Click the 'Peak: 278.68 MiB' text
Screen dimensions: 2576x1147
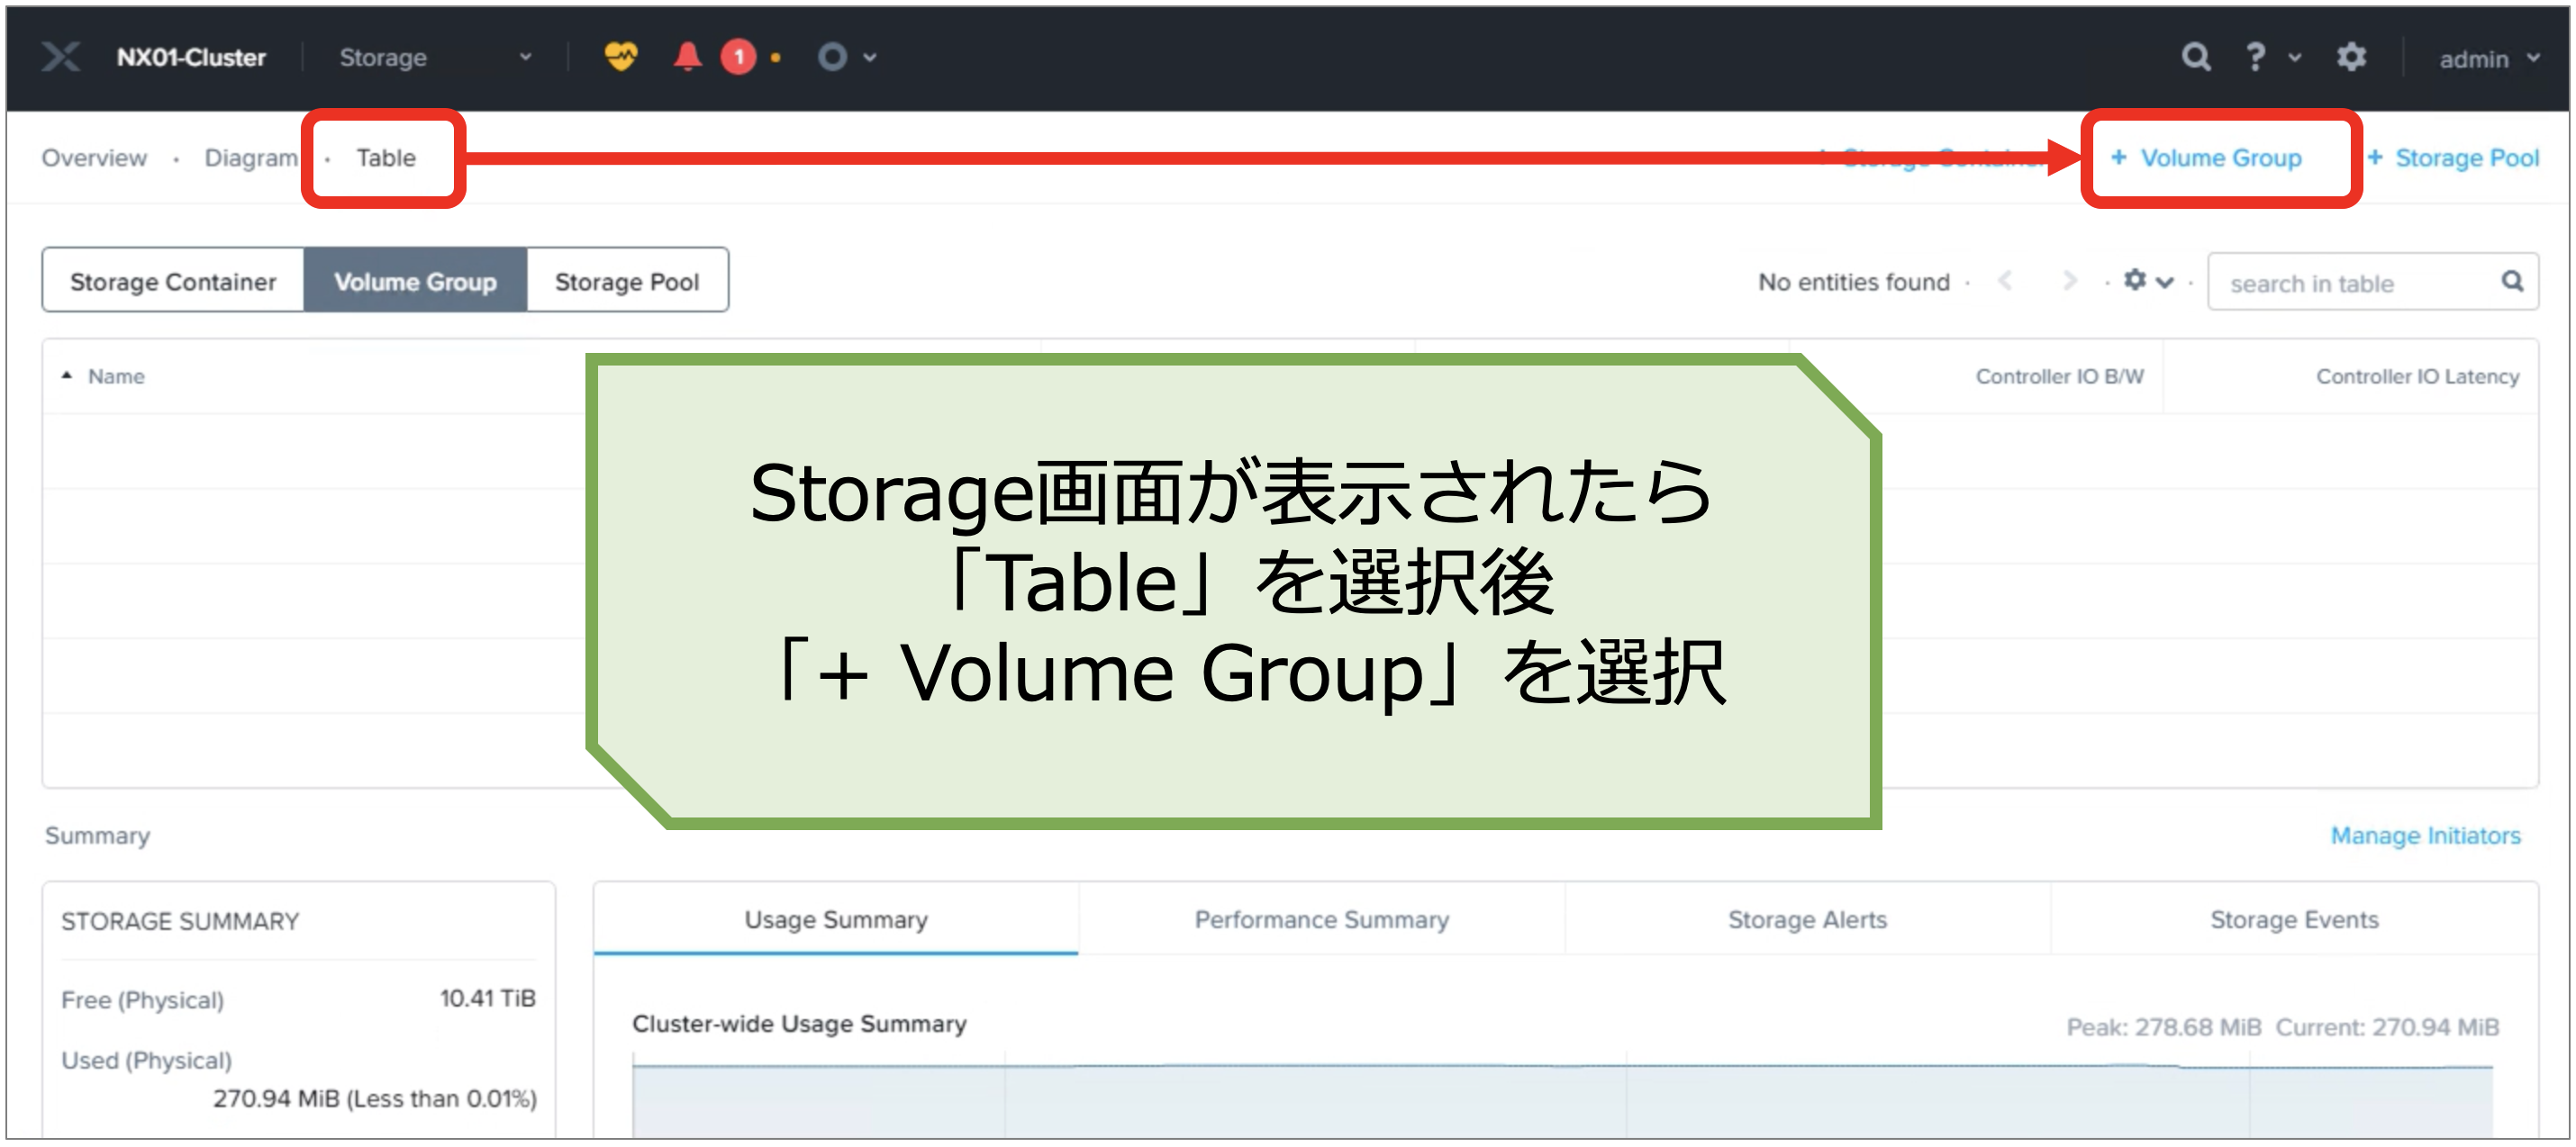[x=2163, y=1028]
